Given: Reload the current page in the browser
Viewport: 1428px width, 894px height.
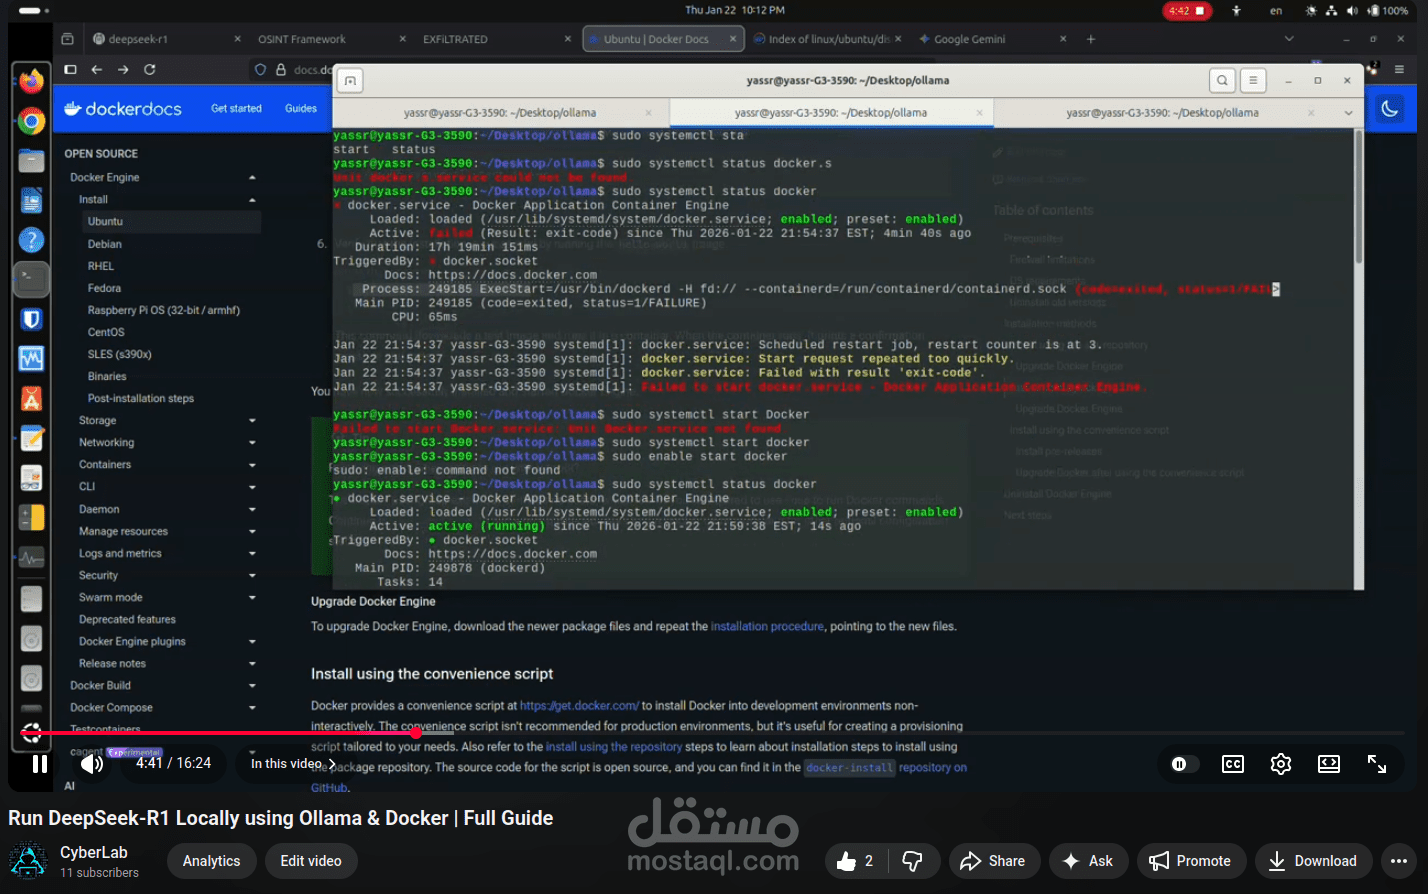Looking at the screenshot, I should point(148,70).
